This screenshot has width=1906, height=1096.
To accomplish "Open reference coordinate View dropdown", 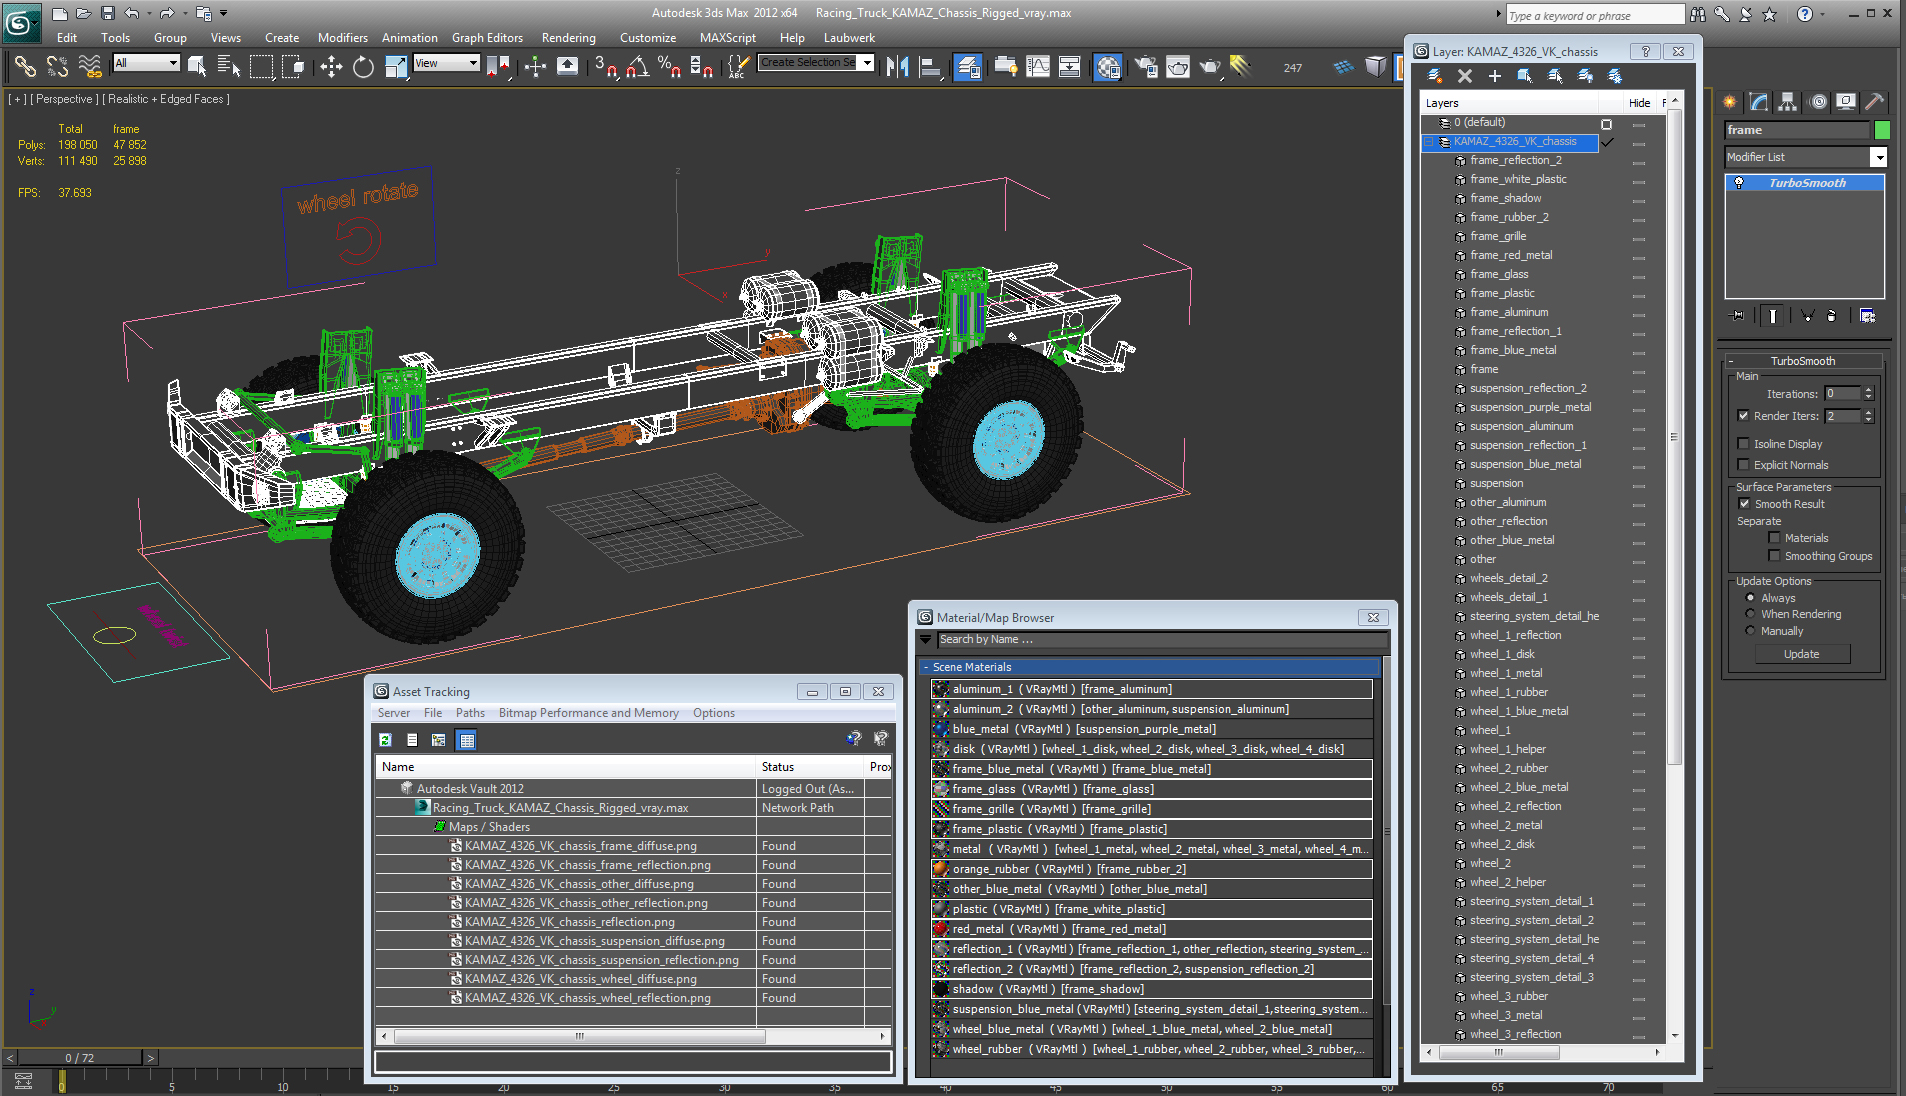I will (446, 63).
